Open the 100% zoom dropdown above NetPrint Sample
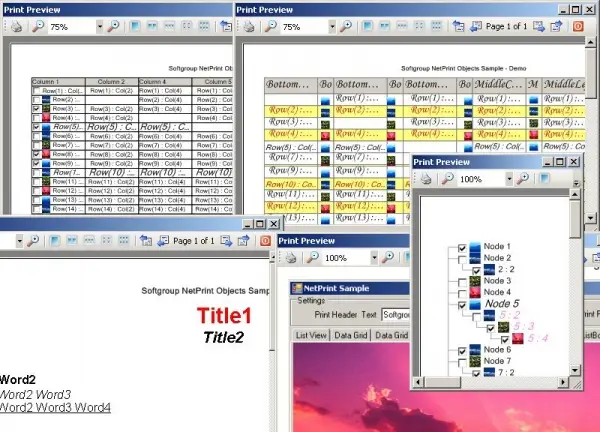The image size is (600, 432). pos(374,258)
